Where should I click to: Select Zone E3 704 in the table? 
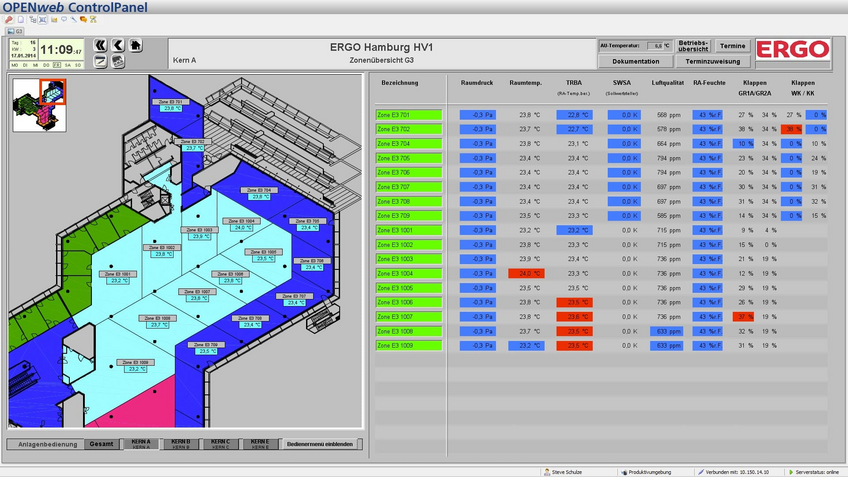point(409,144)
